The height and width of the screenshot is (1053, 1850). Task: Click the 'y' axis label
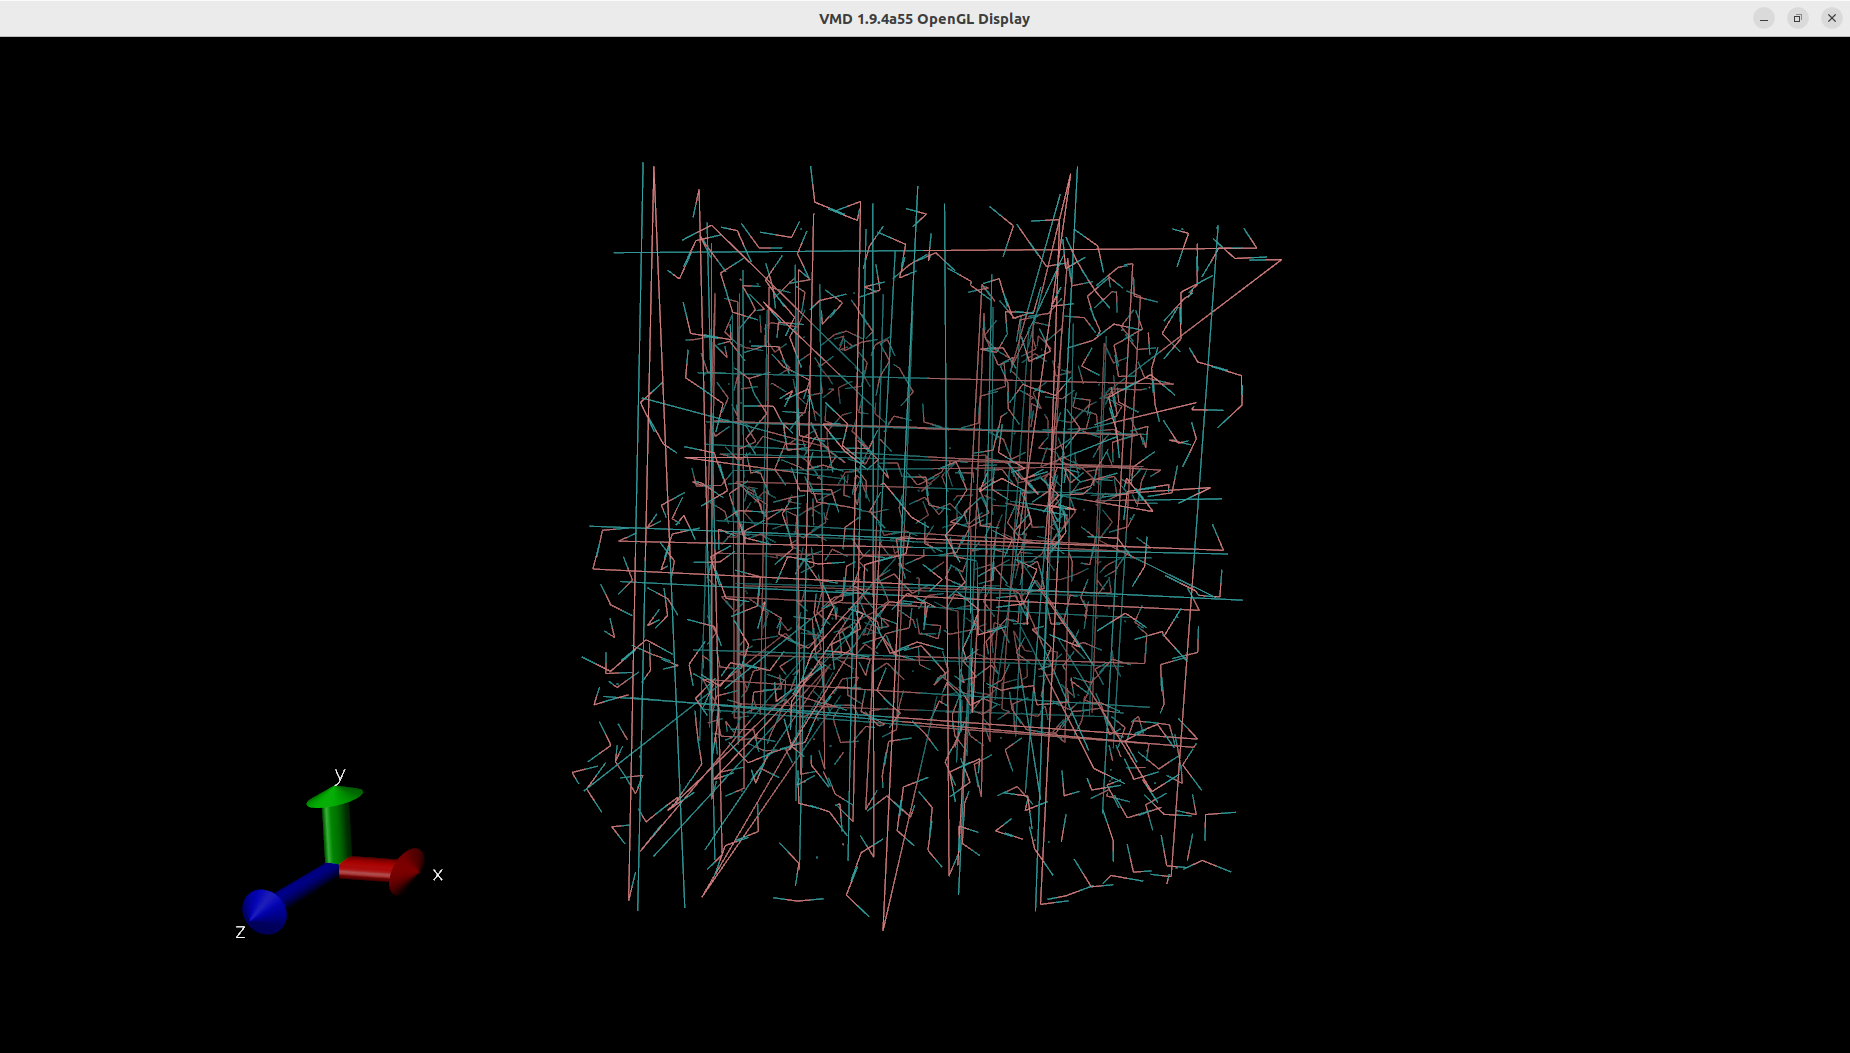340,774
